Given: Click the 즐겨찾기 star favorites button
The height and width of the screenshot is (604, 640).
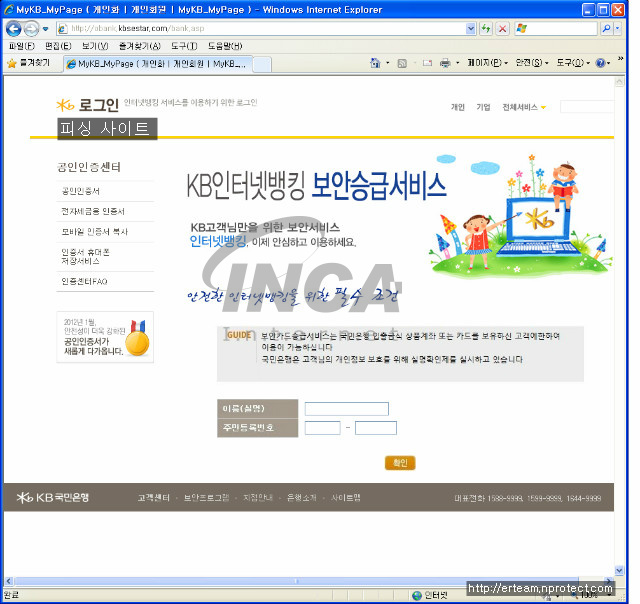Looking at the screenshot, I should pos(29,63).
